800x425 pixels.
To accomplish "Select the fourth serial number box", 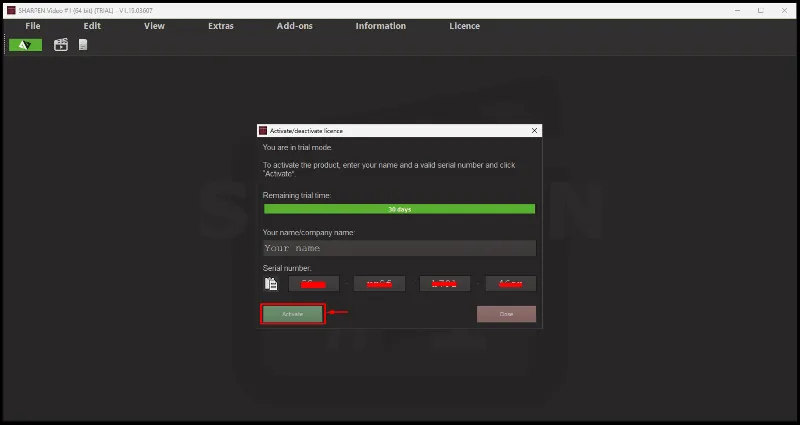I will click(x=510, y=284).
